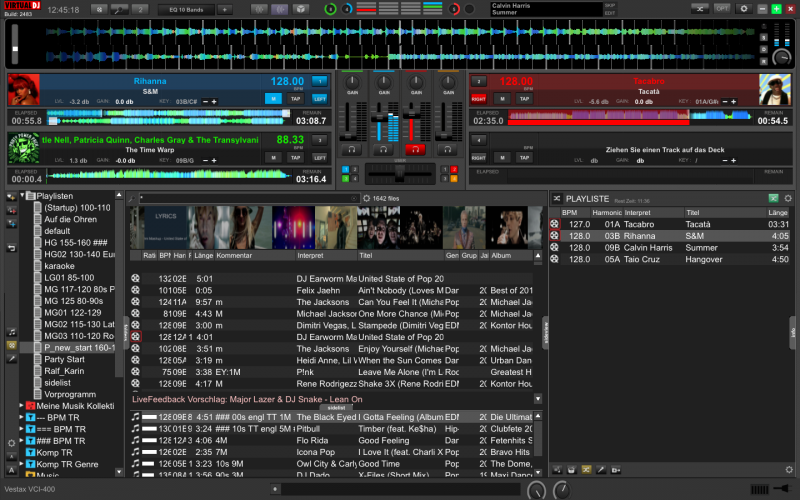Open search options gear next to 1642 files

click(366, 198)
